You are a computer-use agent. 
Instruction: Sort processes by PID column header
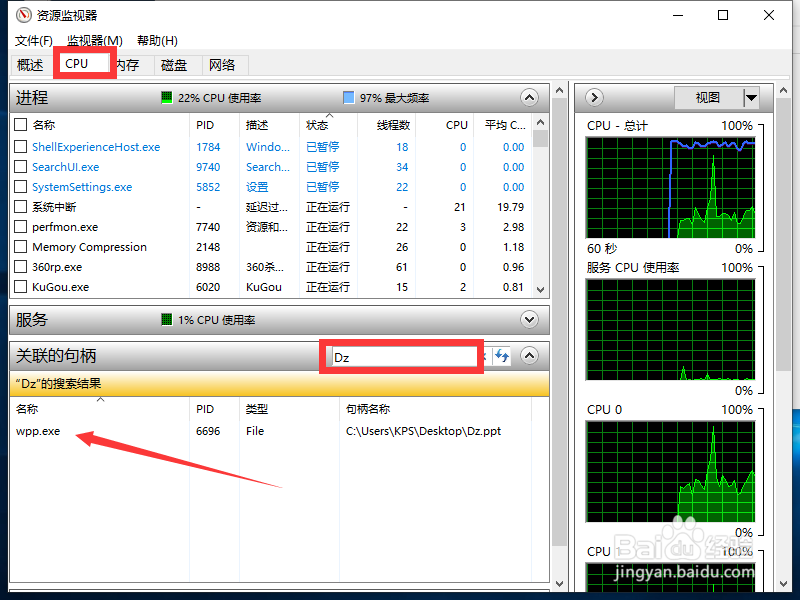point(214,125)
